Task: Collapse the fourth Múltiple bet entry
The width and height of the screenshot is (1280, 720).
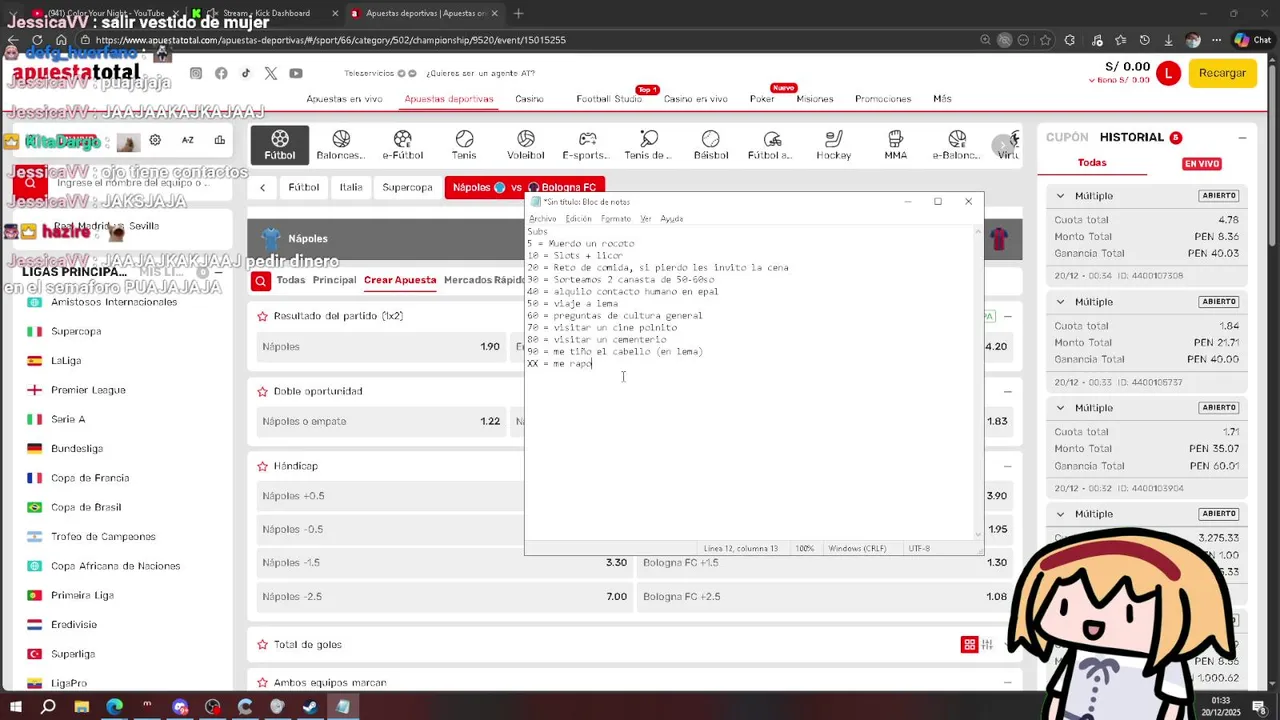Action: coord(1060,514)
